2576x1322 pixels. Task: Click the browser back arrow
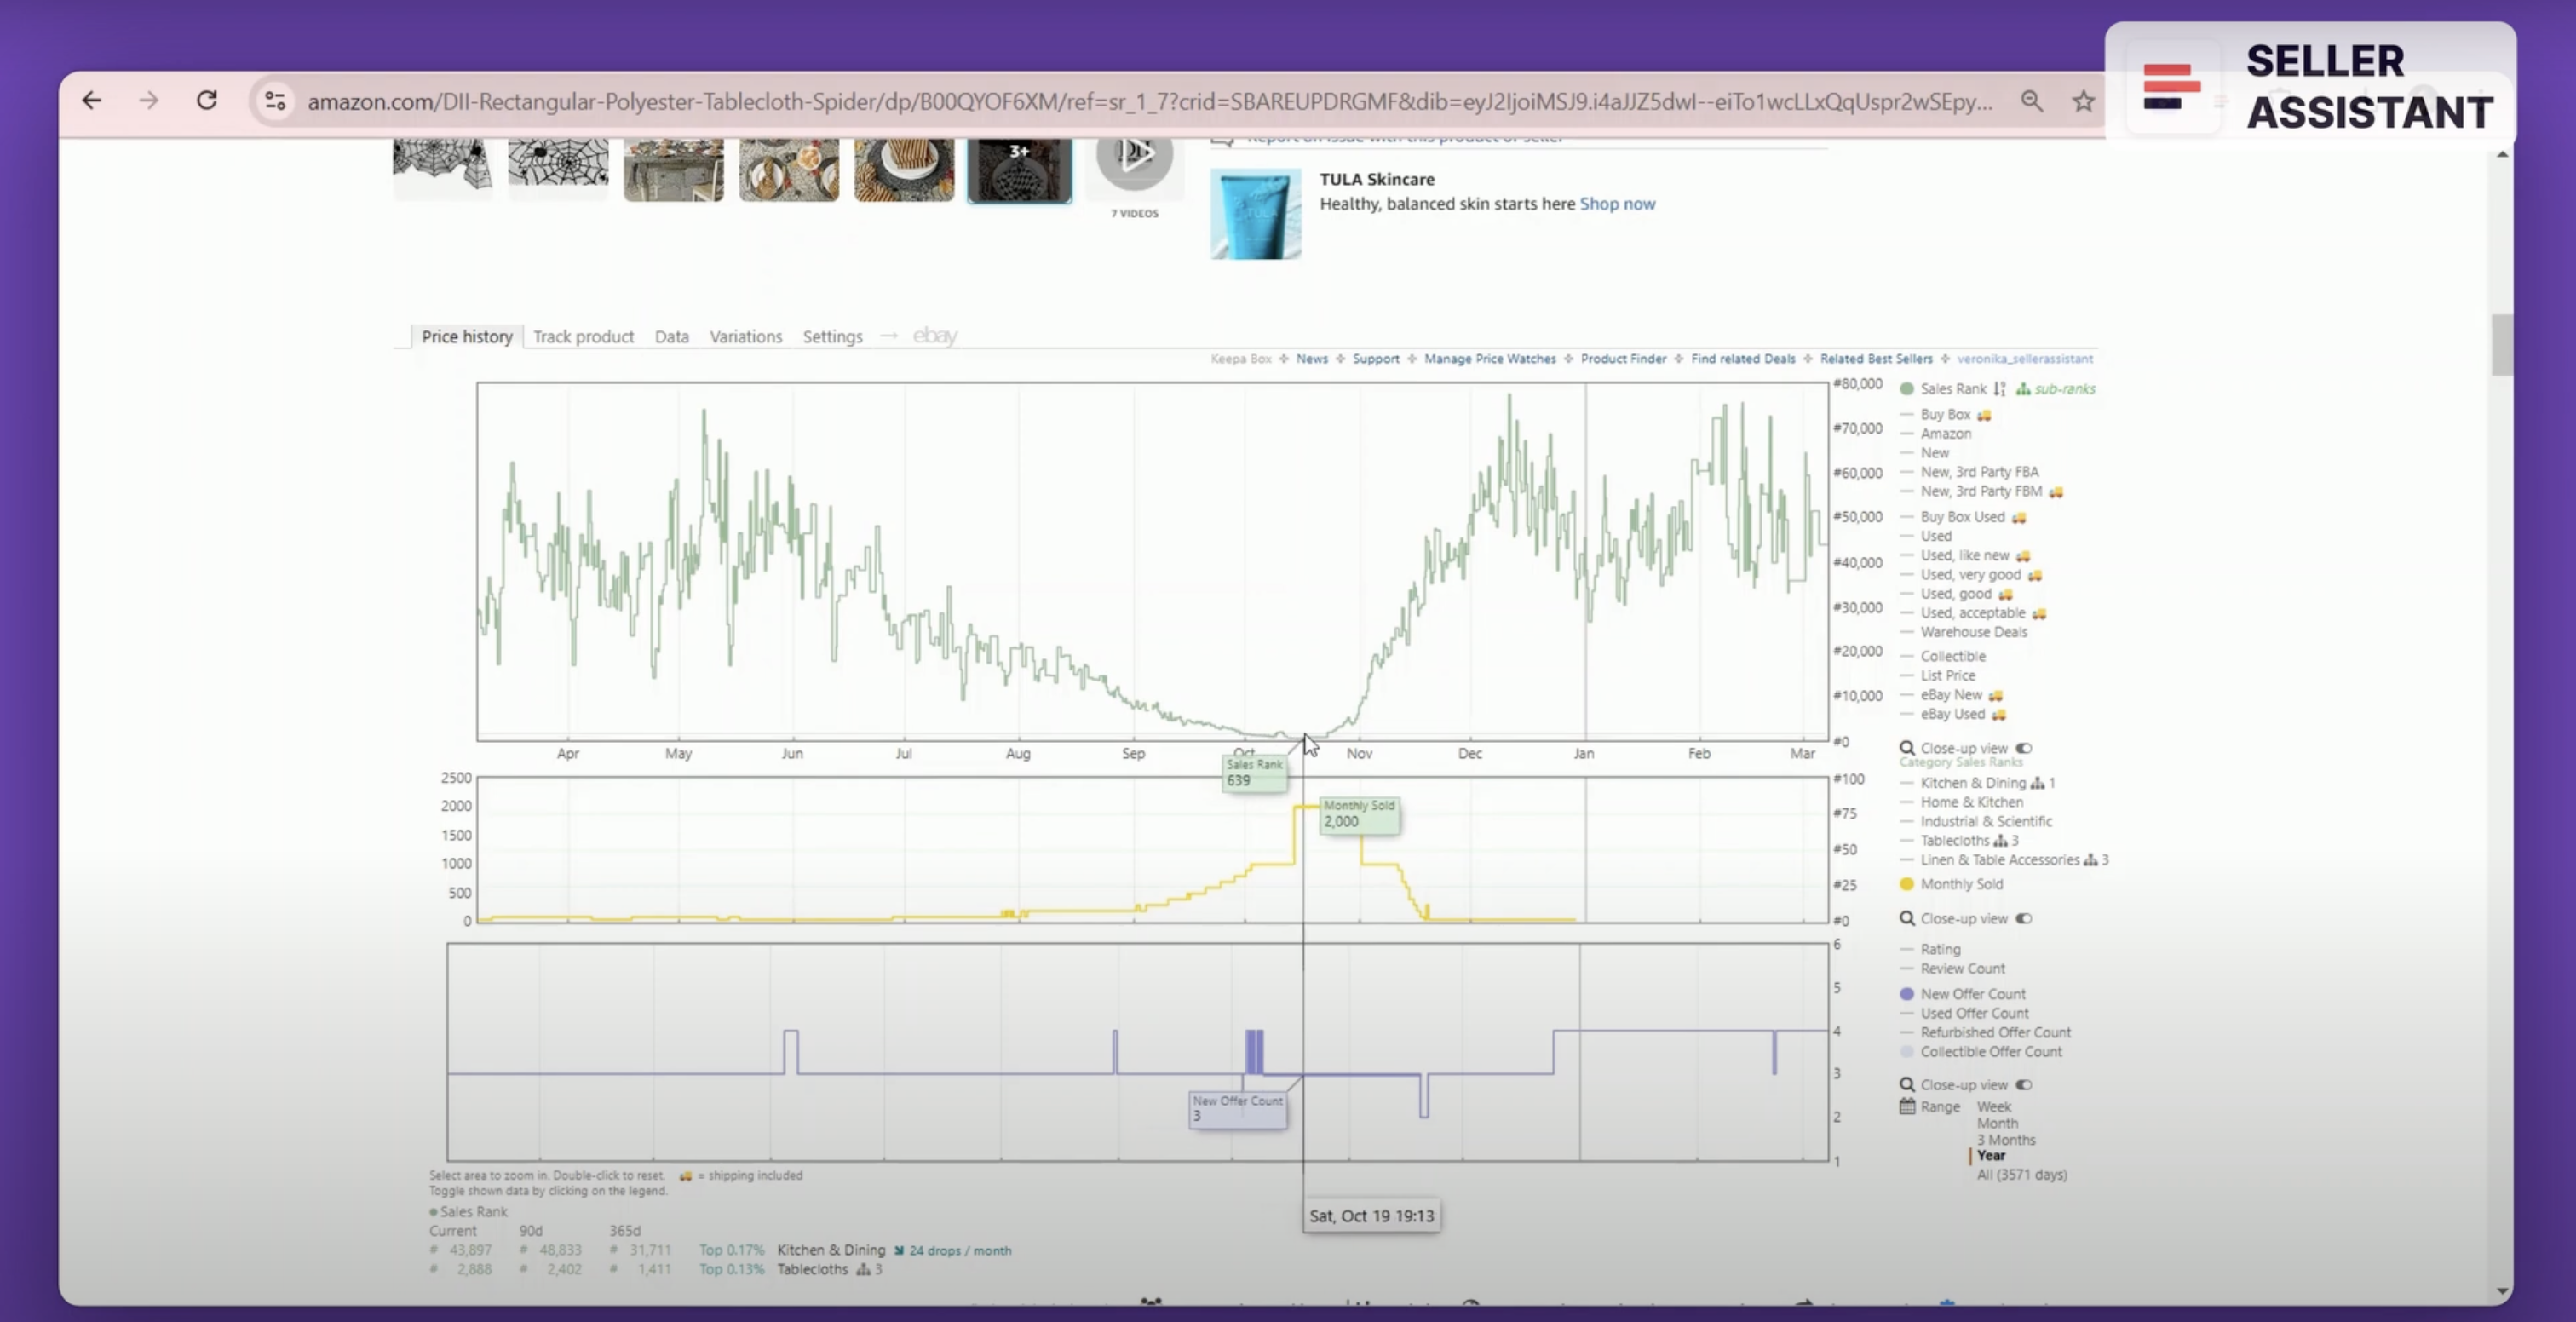[x=92, y=101]
